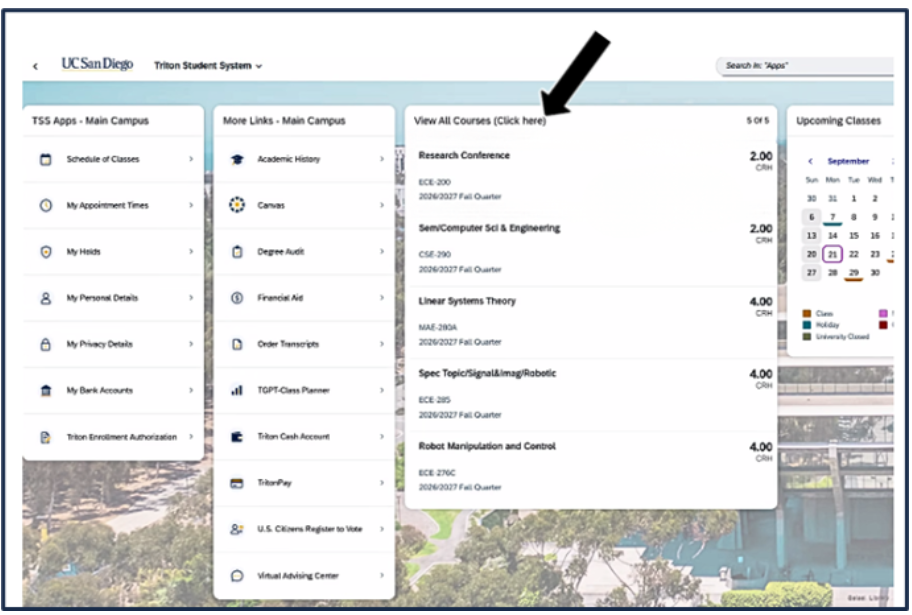The height and width of the screenshot is (615, 912).
Task: Click the My Holds shield icon
Action: (x=45, y=251)
